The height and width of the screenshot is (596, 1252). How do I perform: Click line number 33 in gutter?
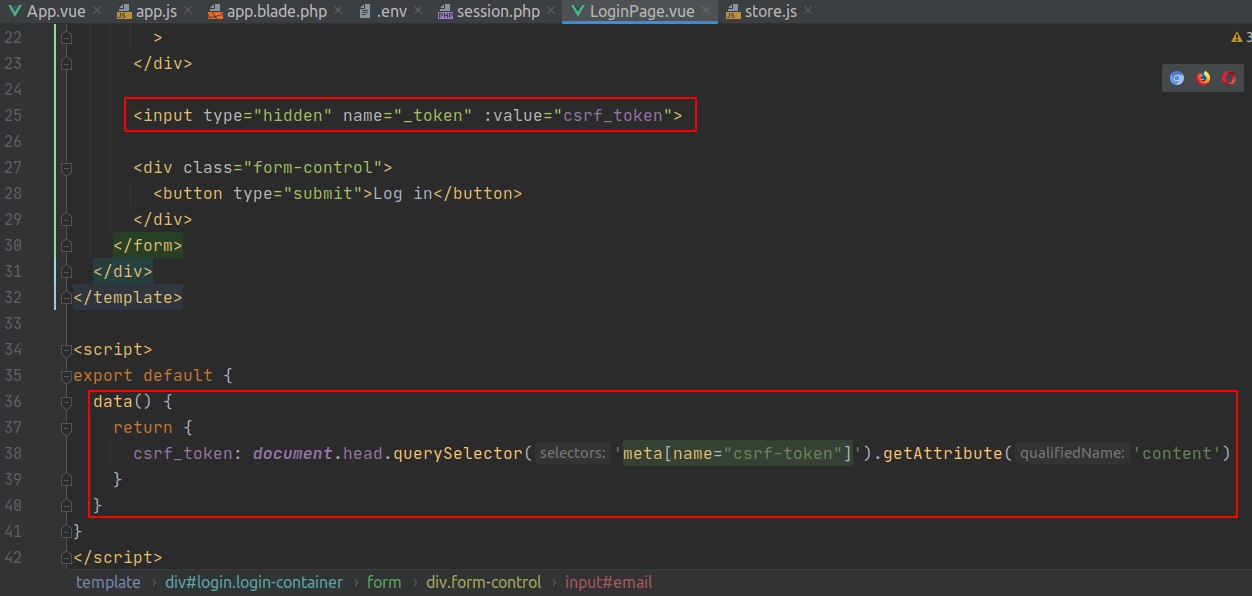click(x=13, y=323)
